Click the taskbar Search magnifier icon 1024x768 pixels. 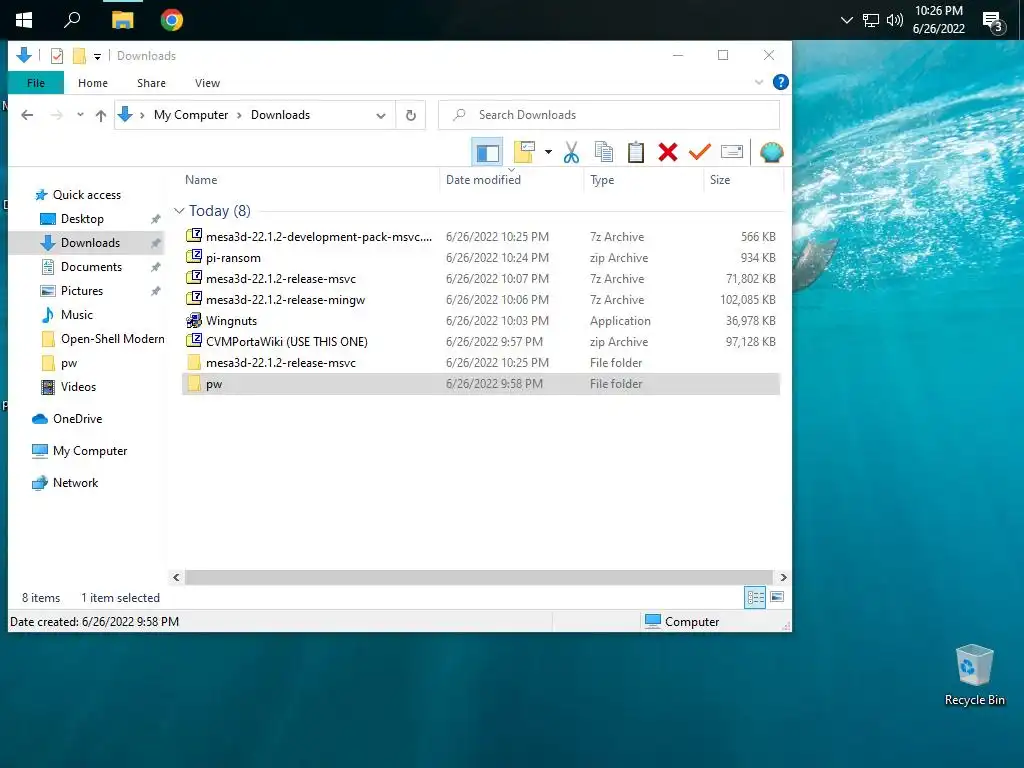pyautogui.click(x=72, y=20)
